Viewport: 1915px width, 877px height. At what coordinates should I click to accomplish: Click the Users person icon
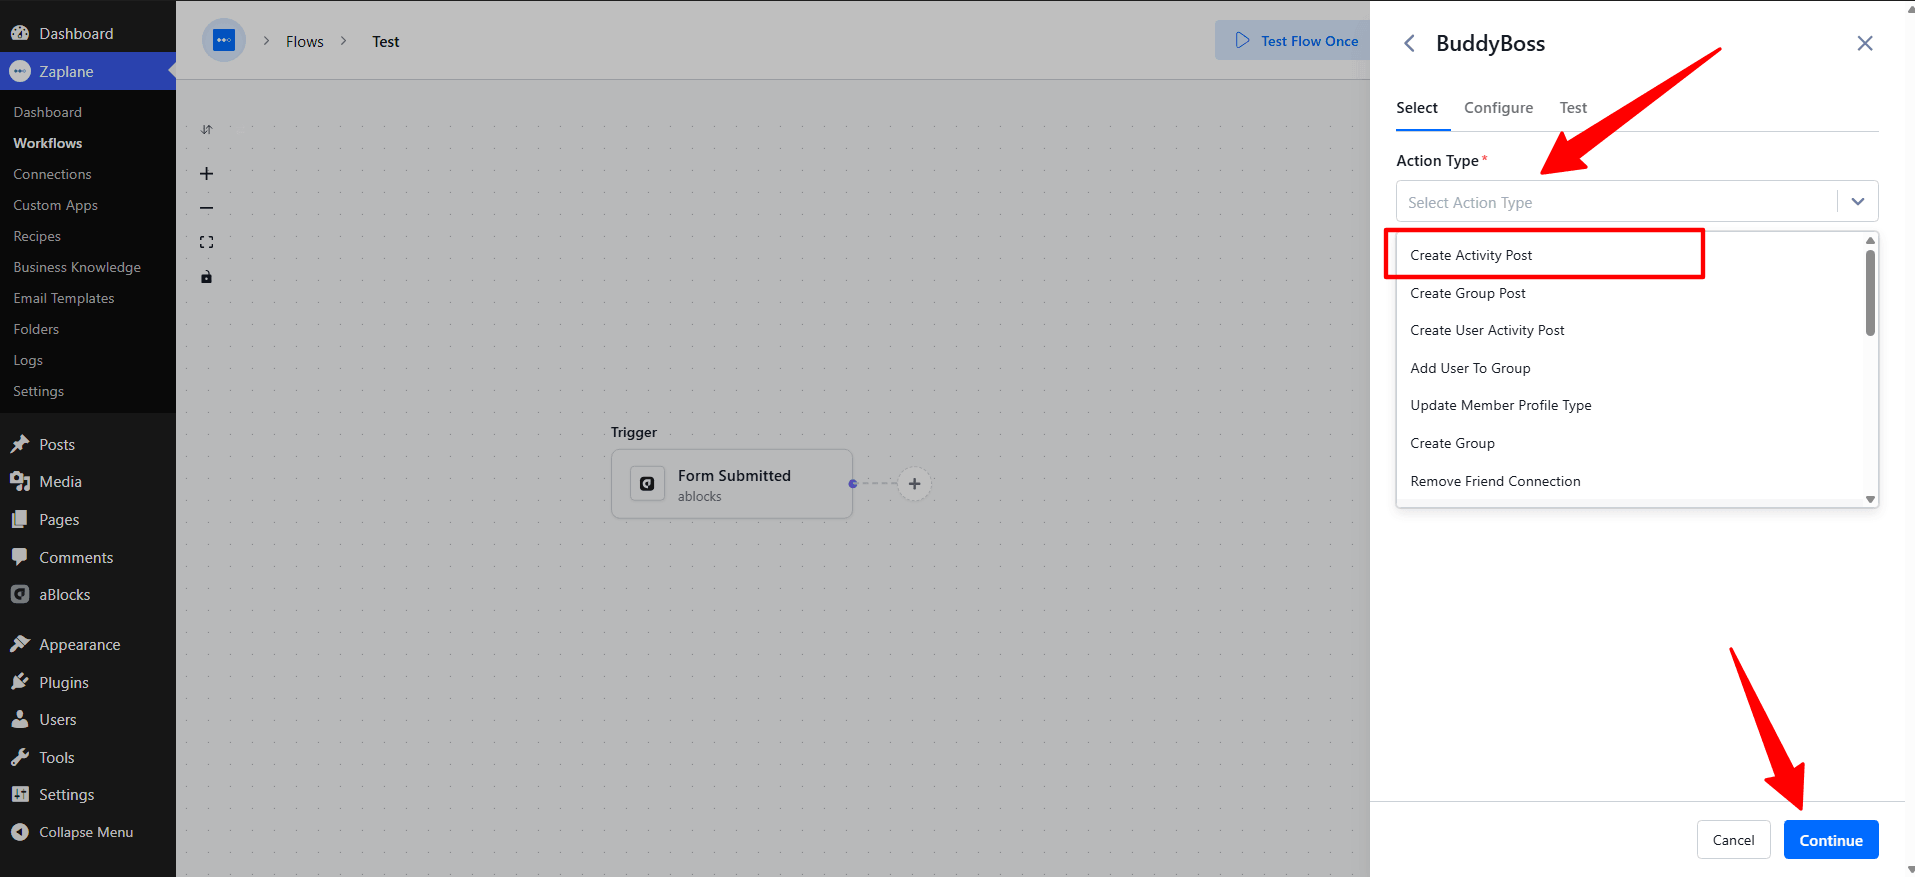tap(20, 719)
